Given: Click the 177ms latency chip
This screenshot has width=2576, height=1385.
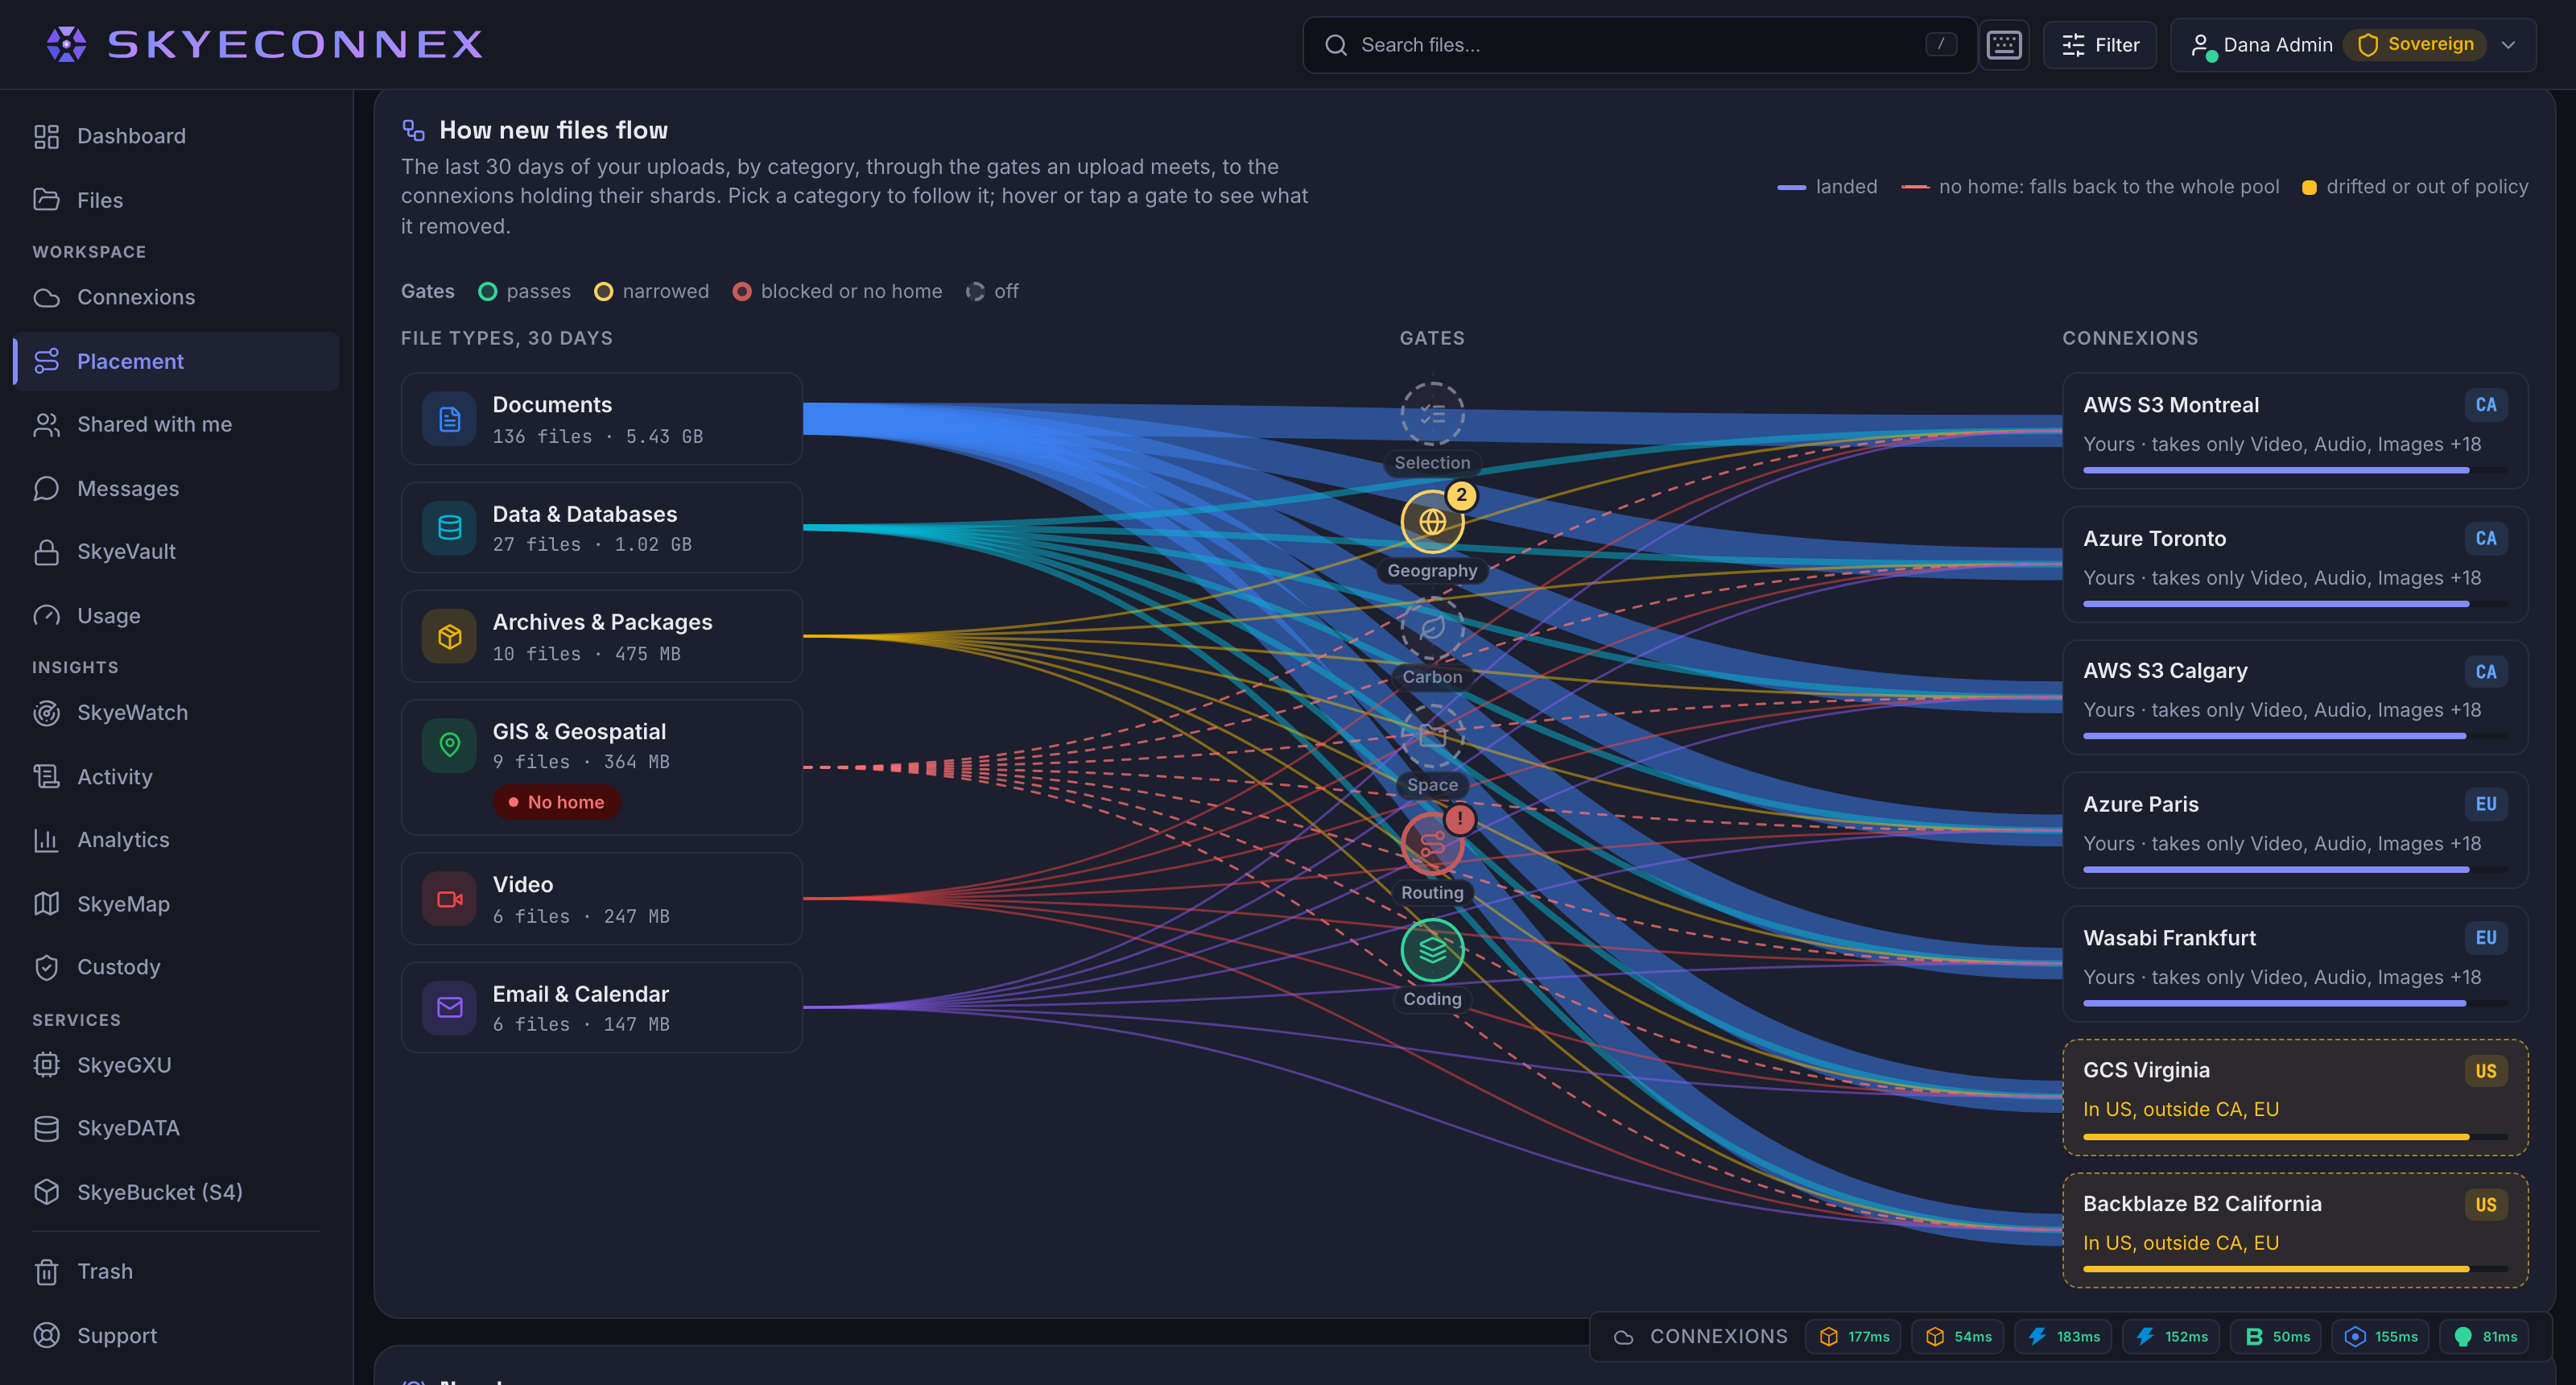Looking at the screenshot, I should click(x=1853, y=1337).
